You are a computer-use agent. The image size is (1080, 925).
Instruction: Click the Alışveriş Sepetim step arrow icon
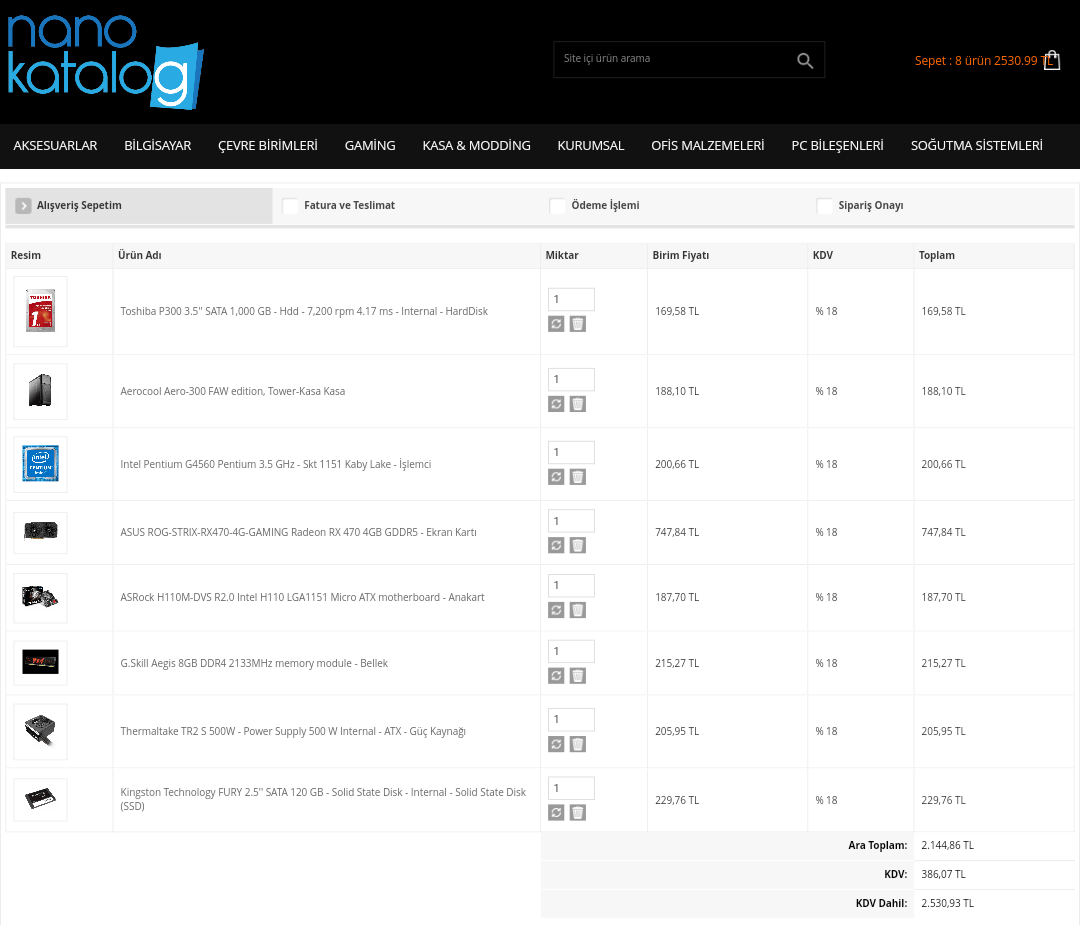[x=23, y=205]
